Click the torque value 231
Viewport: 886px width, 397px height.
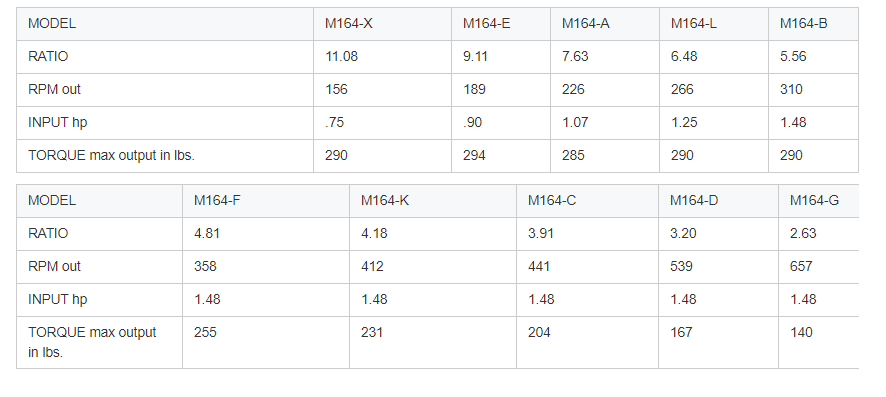click(372, 332)
